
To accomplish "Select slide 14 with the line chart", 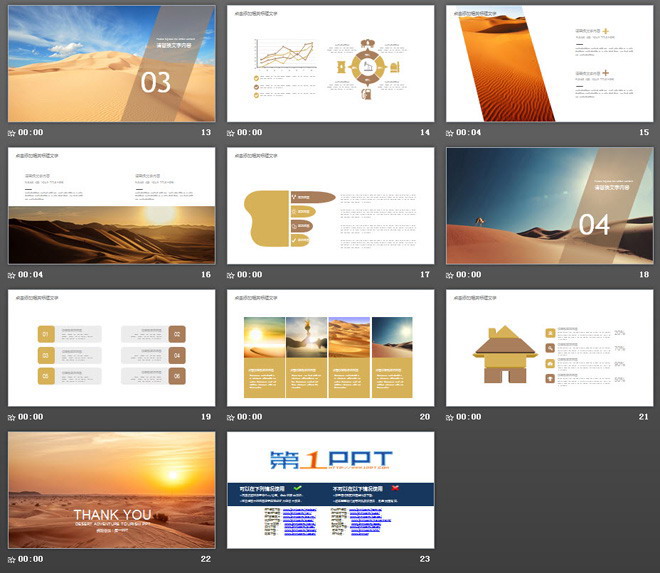I will click(x=330, y=63).
